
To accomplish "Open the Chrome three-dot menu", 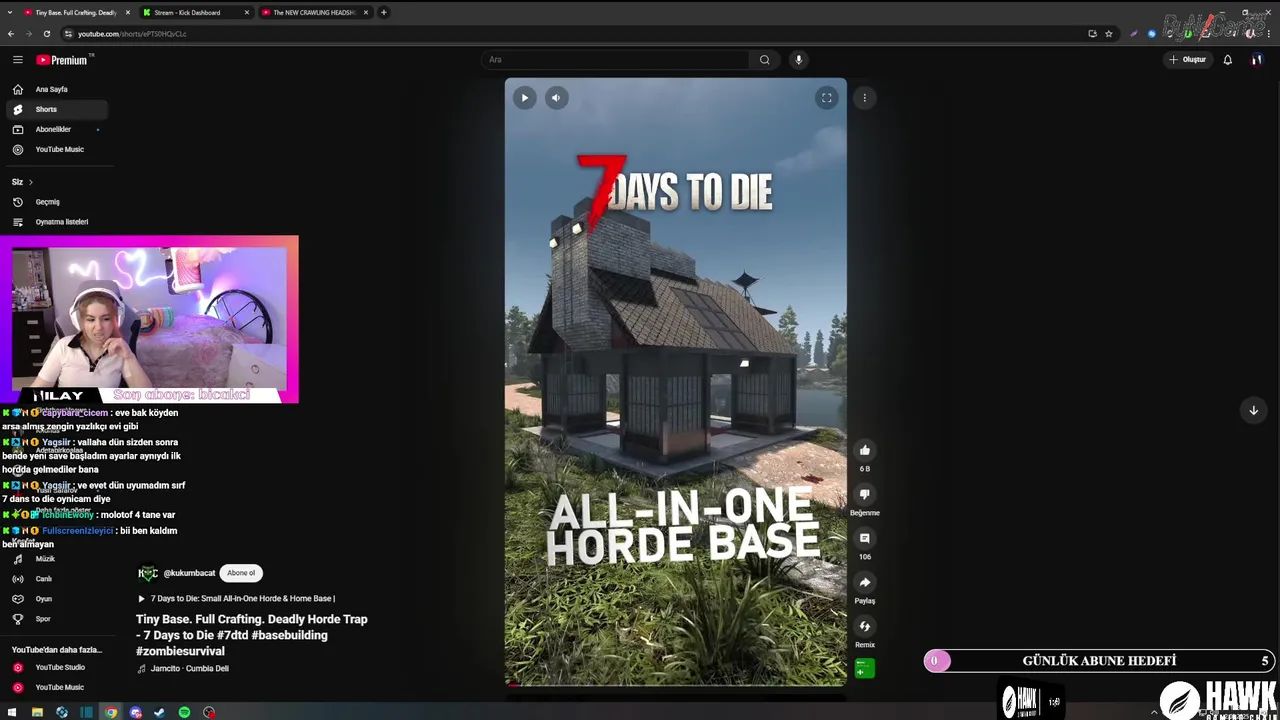I will click(1268, 34).
